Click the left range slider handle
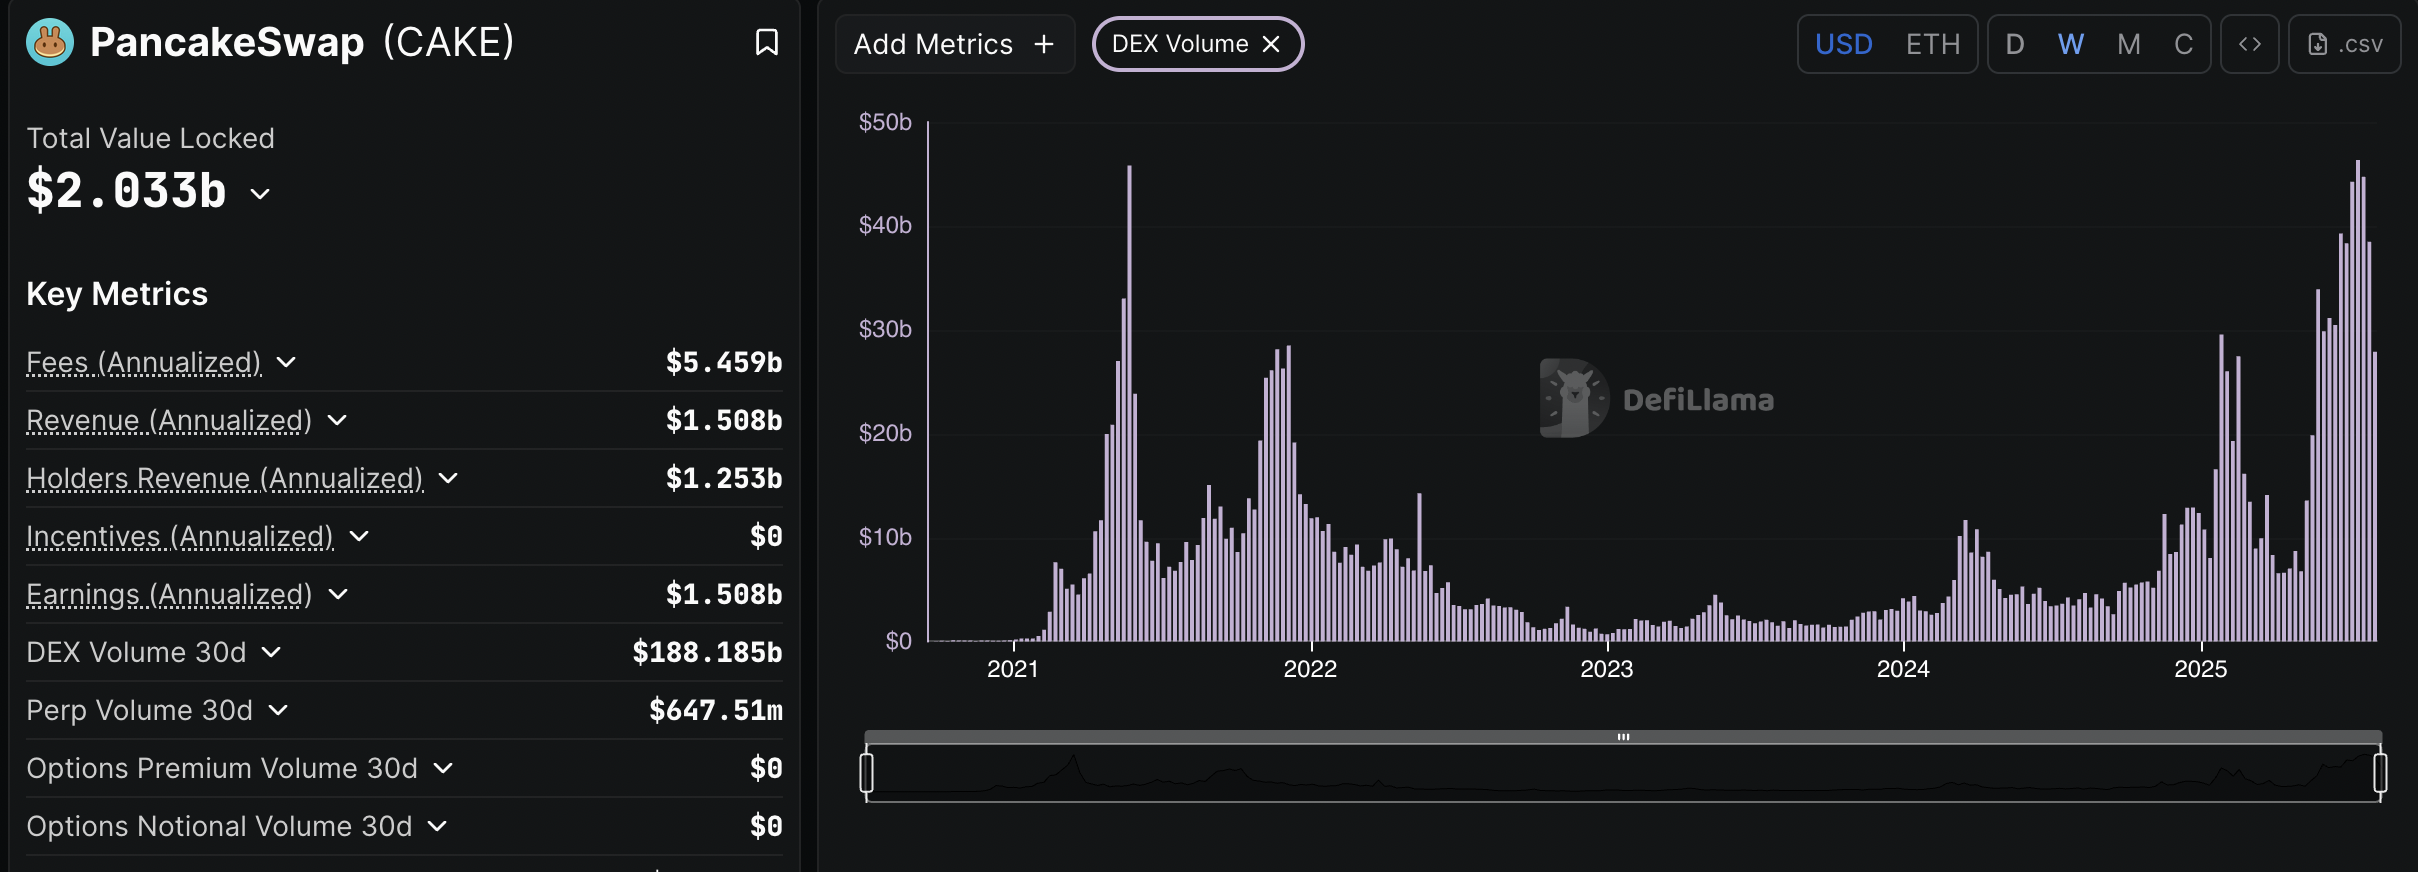The width and height of the screenshot is (2418, 872). pos(867,773)
